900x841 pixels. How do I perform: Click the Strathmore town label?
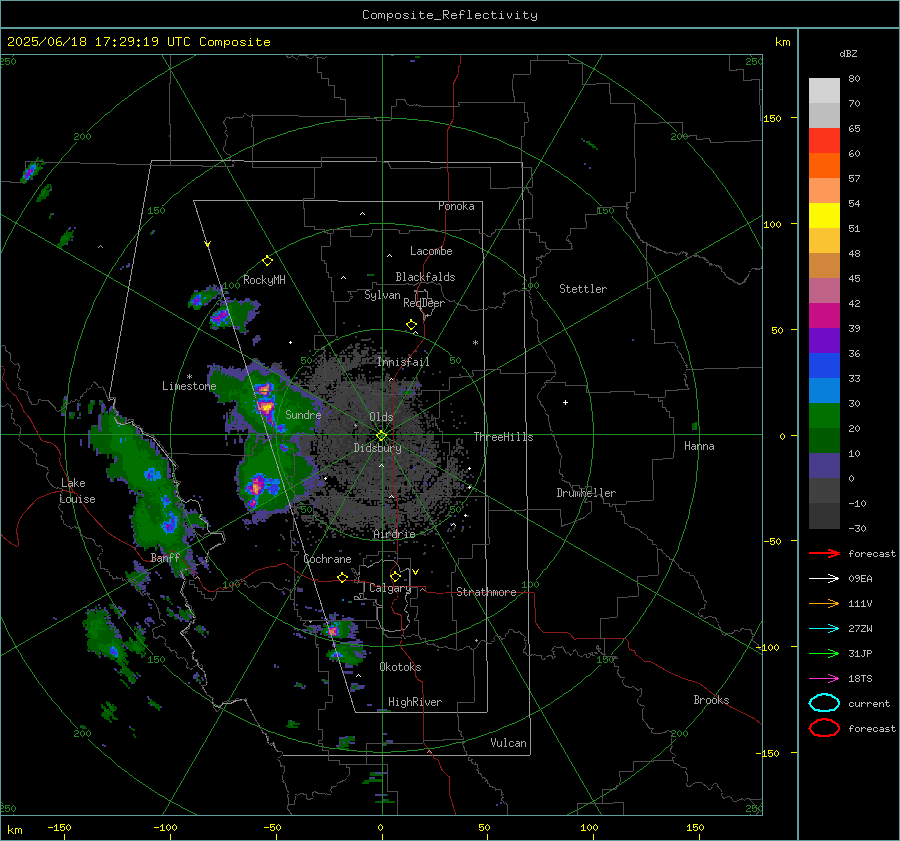[486, 592]
